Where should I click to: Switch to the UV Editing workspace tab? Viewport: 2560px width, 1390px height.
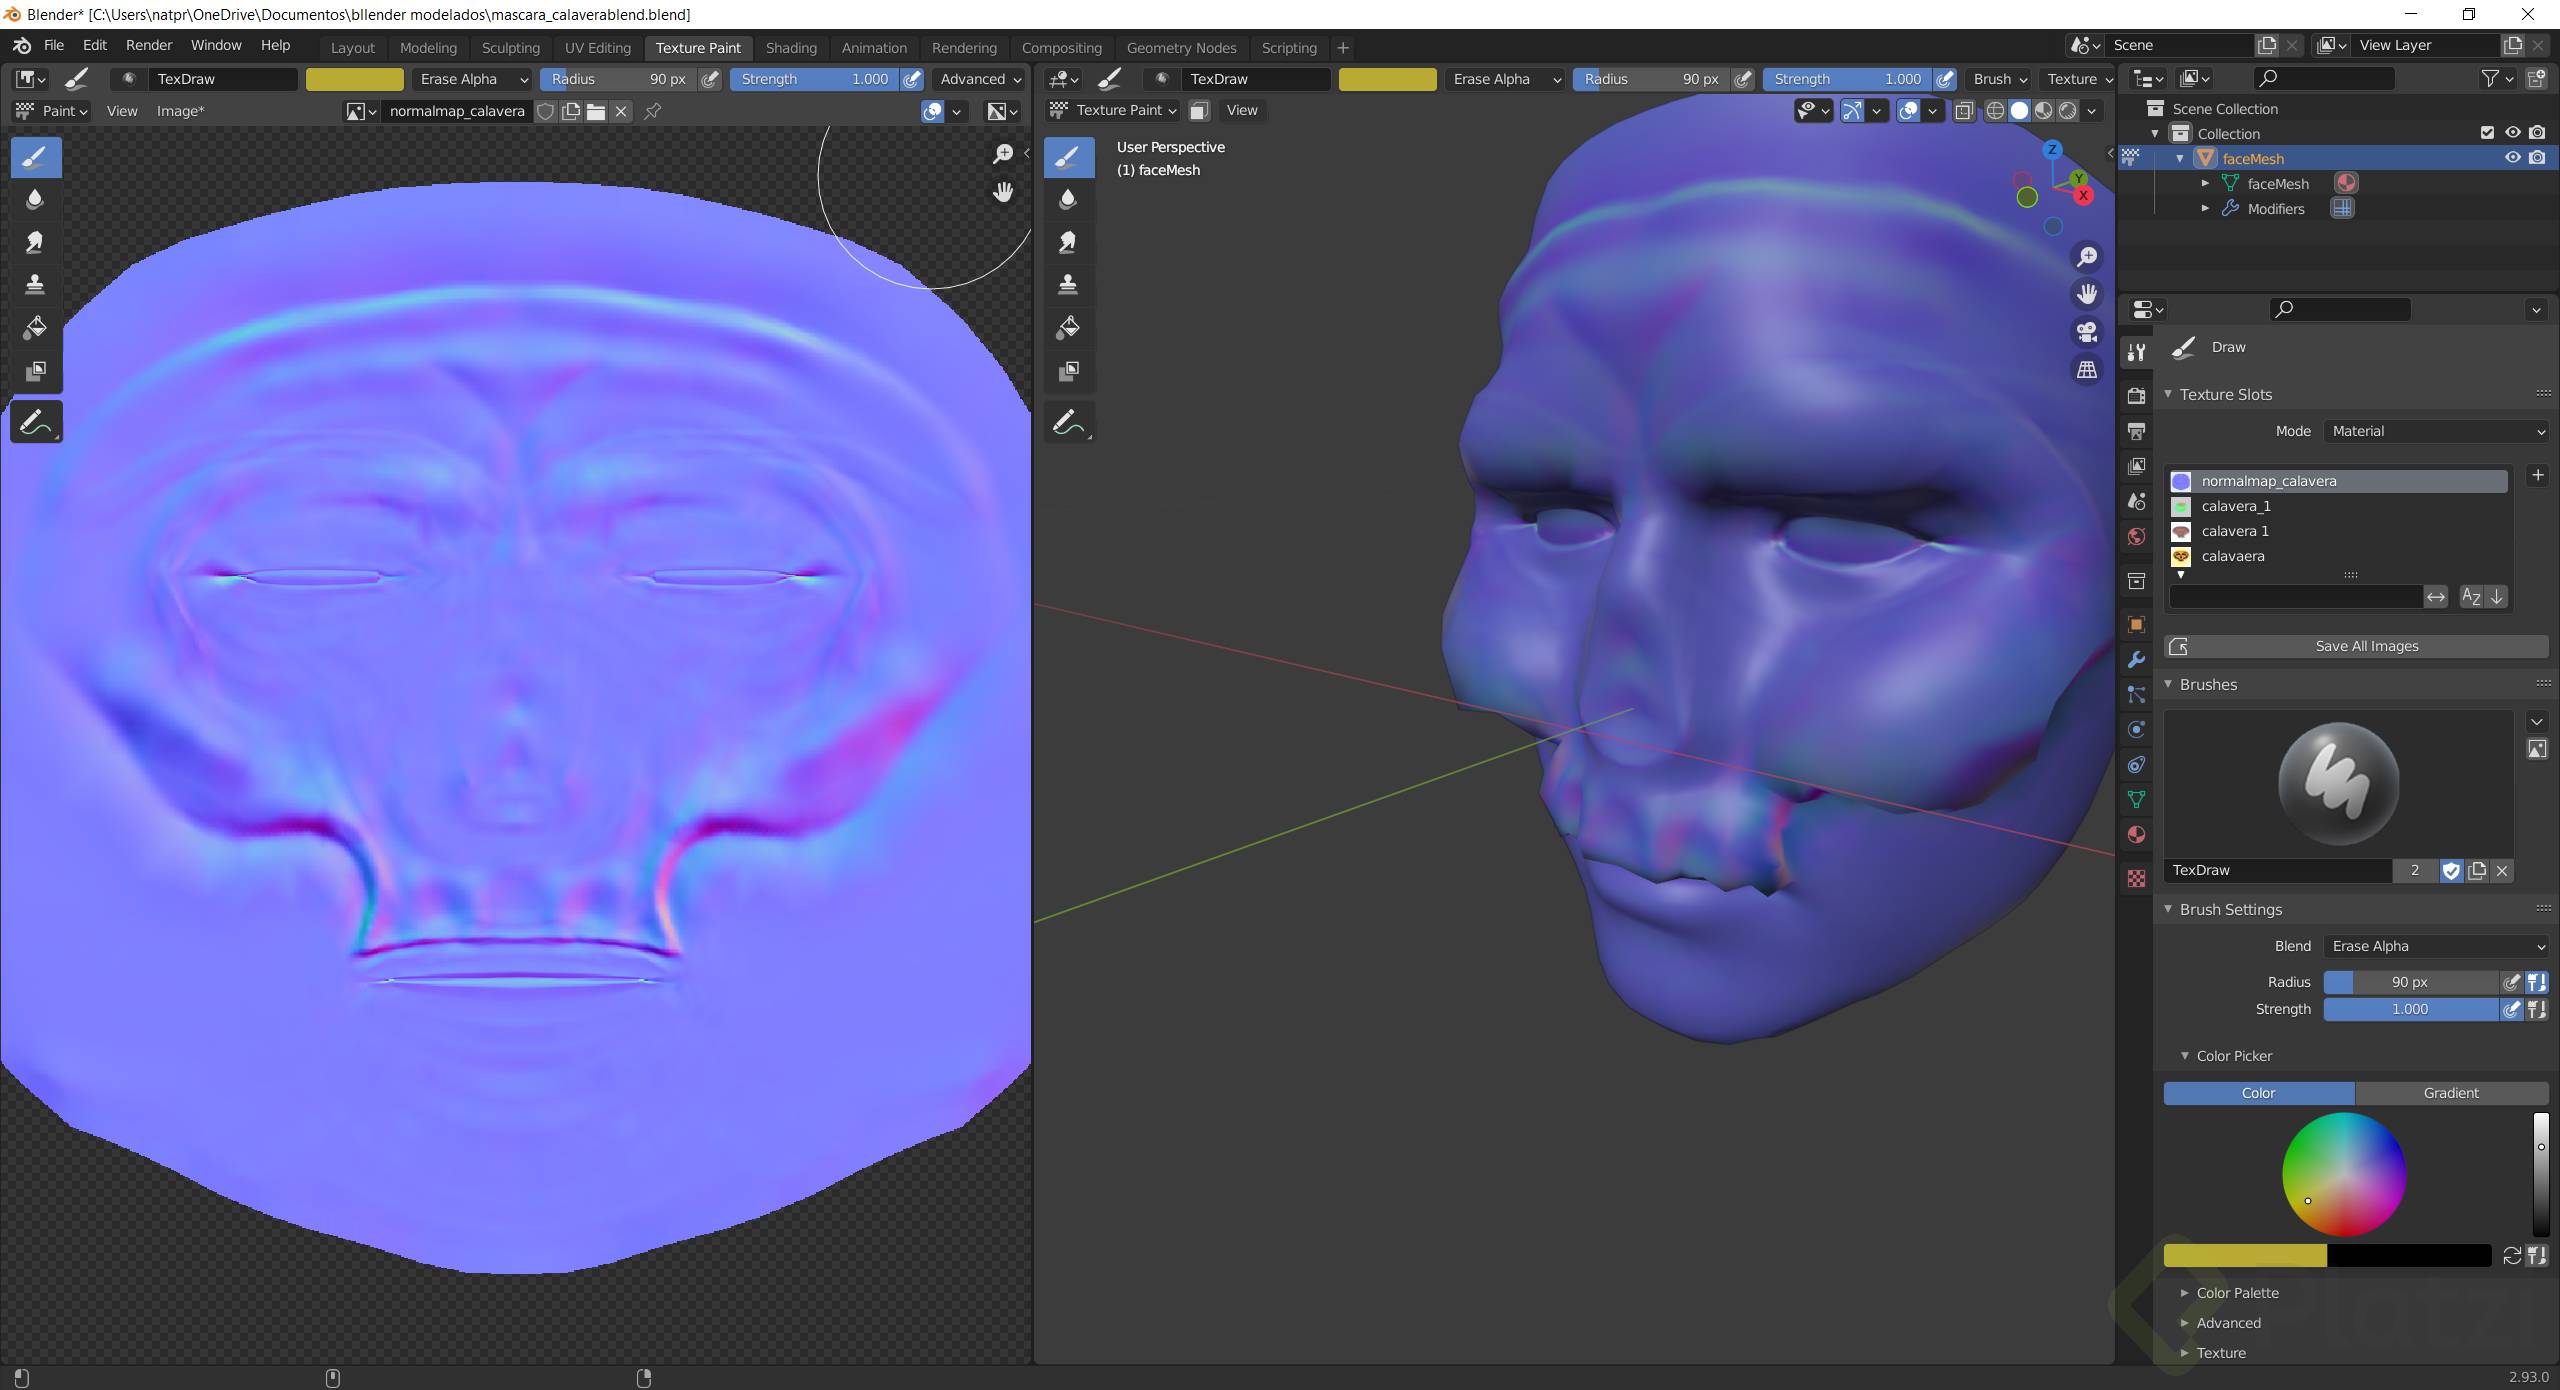[x=597, y=47]
